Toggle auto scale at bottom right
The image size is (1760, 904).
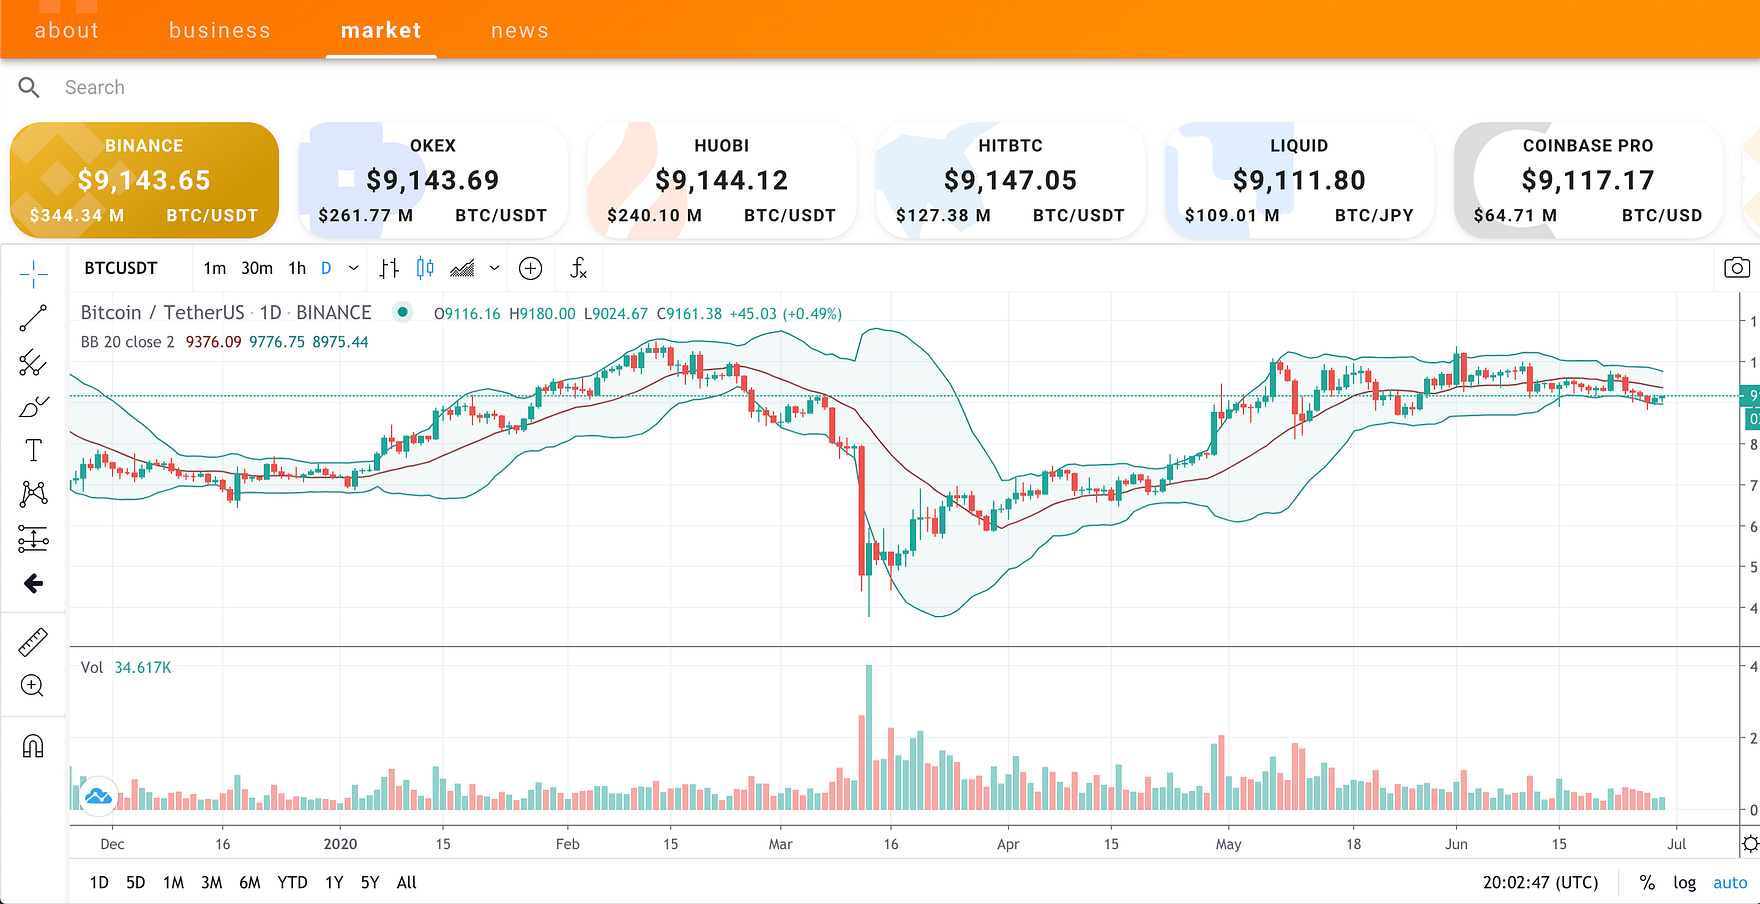pos(1730,883)
